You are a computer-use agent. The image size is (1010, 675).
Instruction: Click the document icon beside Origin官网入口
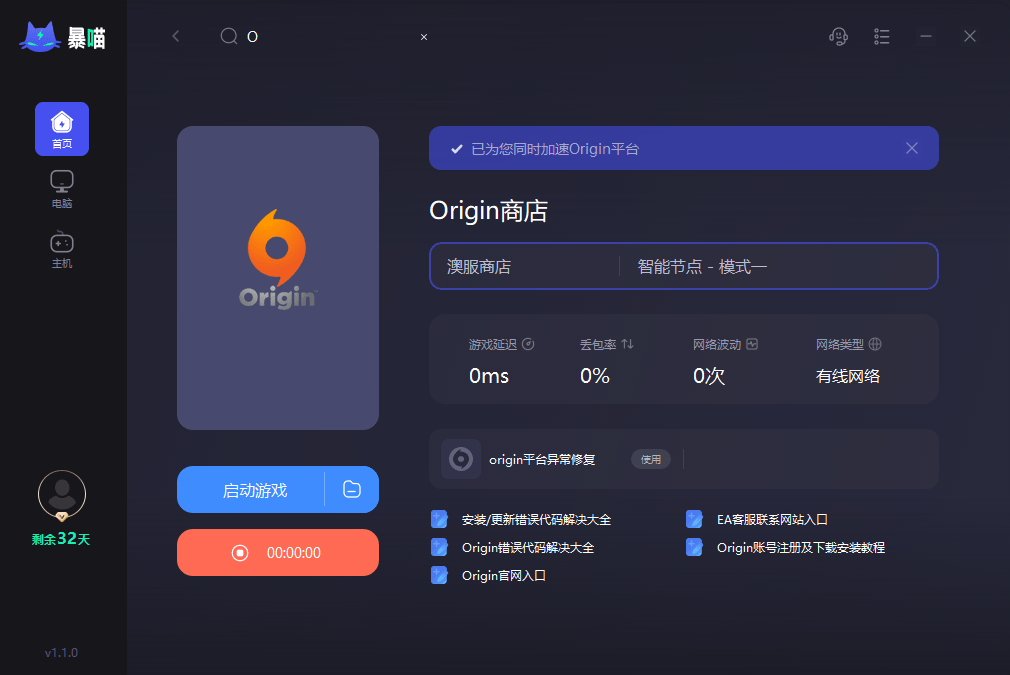[x=439, y=575]
